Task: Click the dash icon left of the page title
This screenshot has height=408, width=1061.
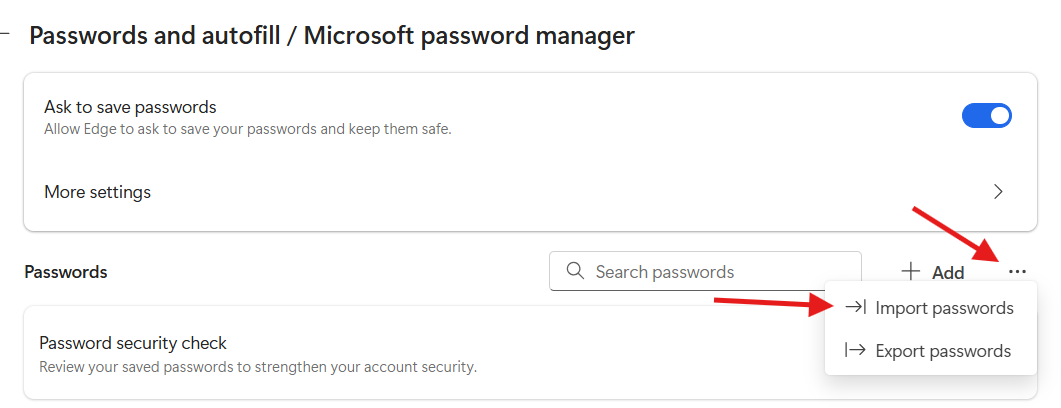Action: (5, 35)
